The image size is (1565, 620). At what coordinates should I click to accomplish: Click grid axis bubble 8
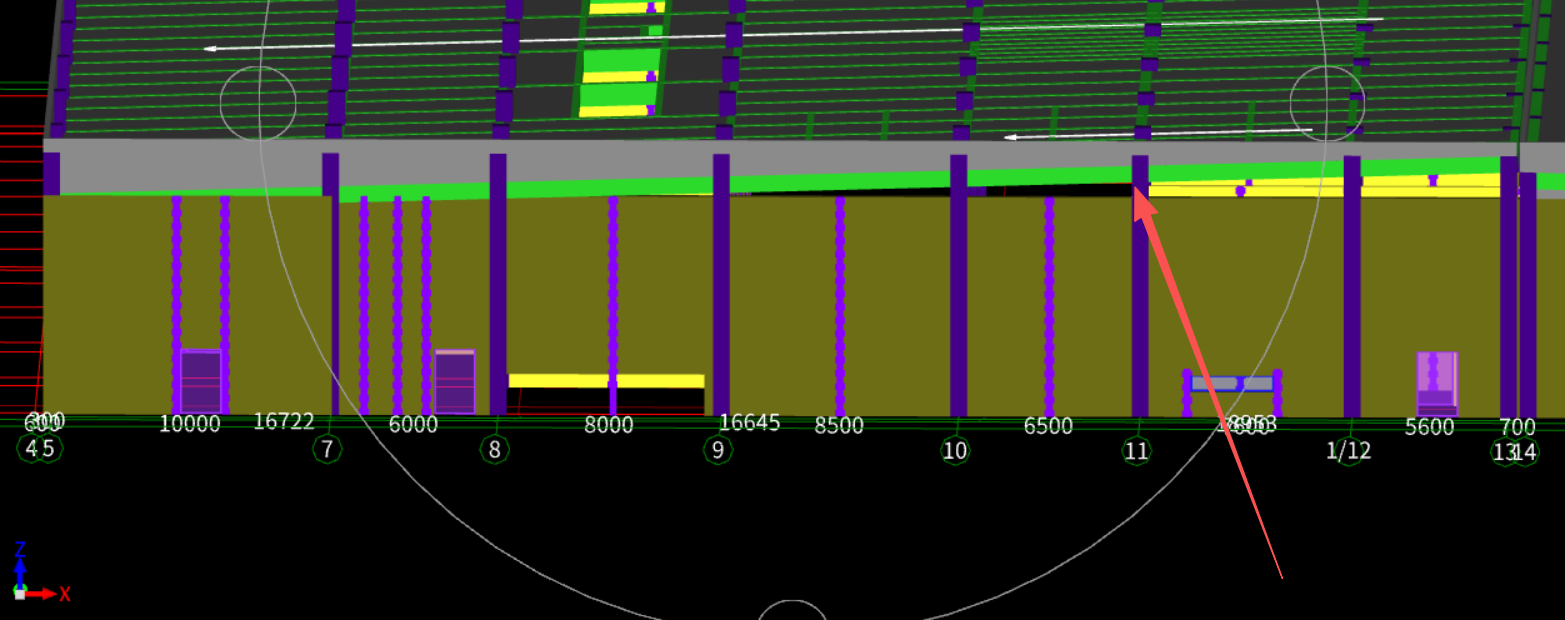(x=494, y=449)
